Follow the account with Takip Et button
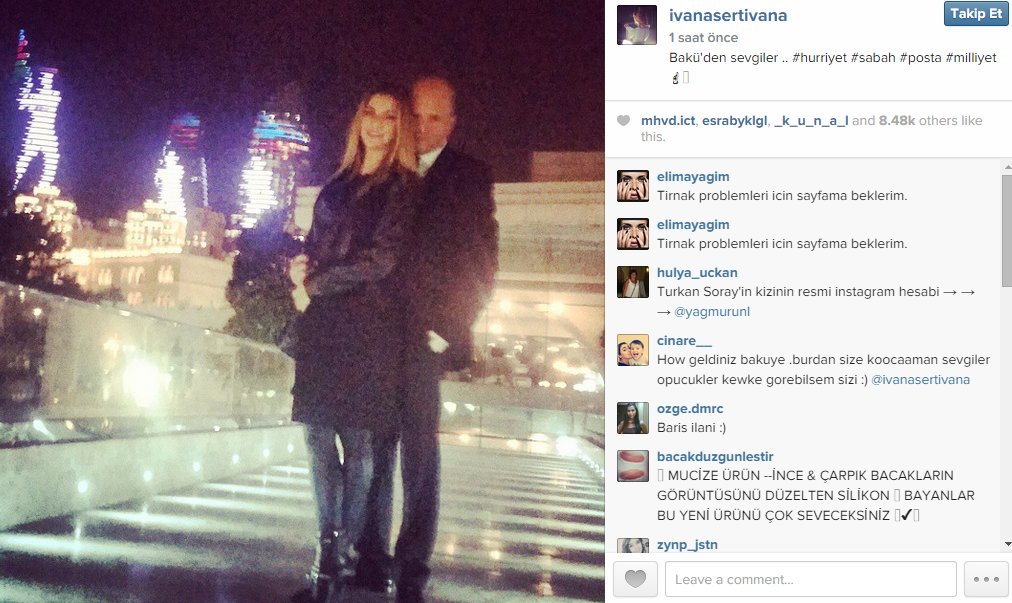The image size is (1012, 603). [975, 14]
